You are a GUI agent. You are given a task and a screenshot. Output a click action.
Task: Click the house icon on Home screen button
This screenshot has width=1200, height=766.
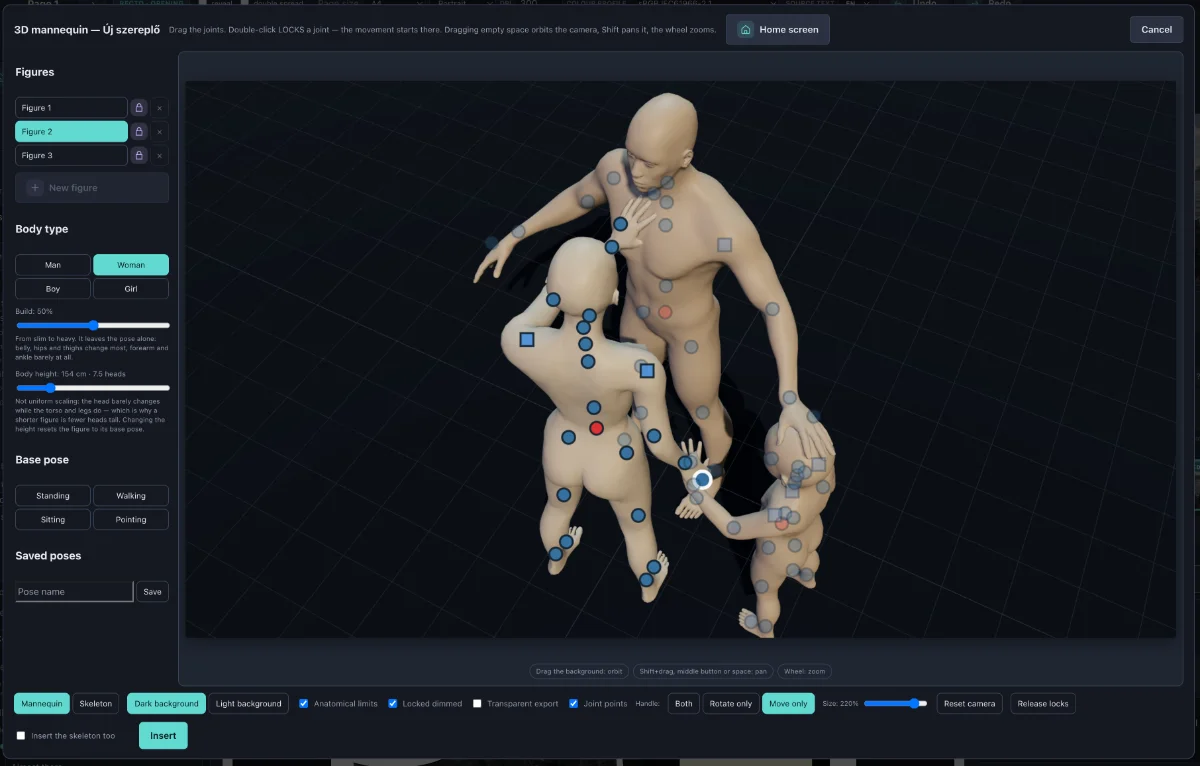[x=746, y=30]
